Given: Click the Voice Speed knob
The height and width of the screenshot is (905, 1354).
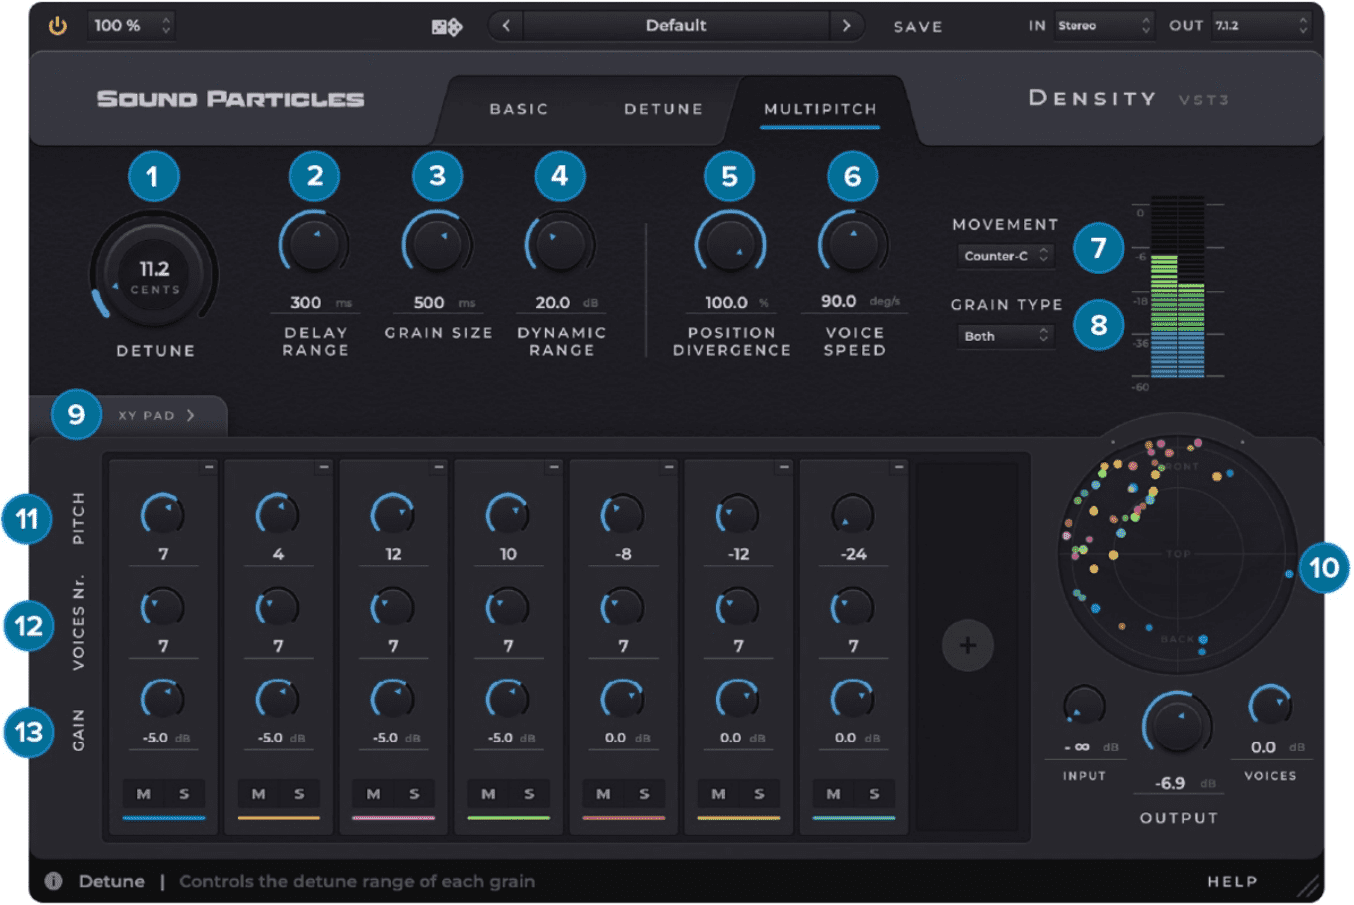Looking at the screenshot, I should tap(853, 244).
